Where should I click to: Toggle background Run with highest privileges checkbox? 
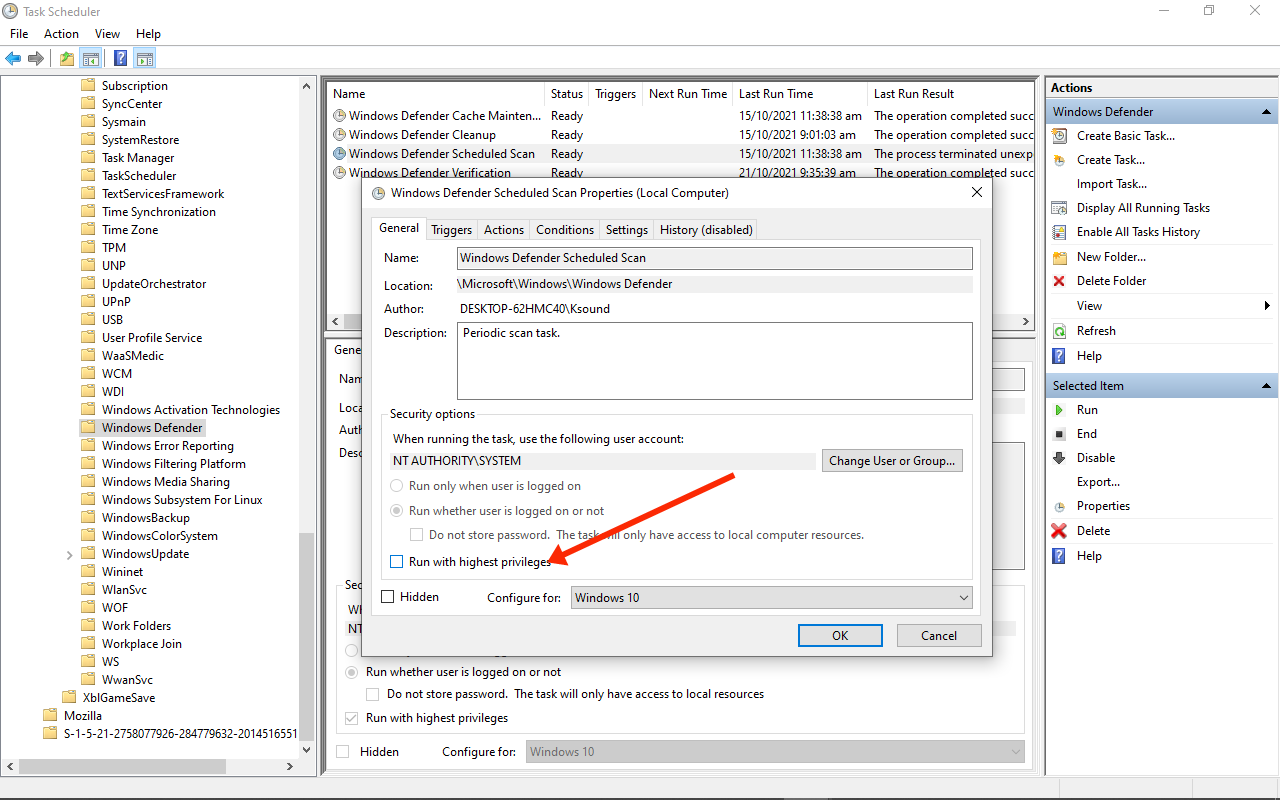tap(351, 718)
